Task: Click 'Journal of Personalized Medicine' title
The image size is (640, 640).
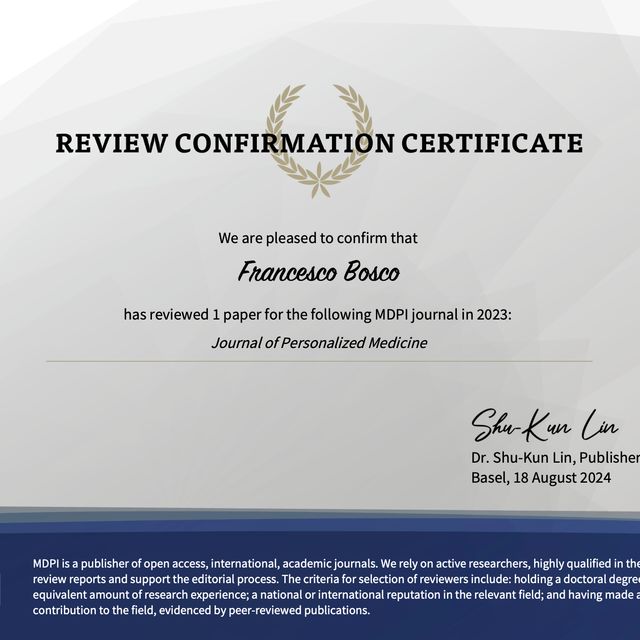Action: [319, 343]
